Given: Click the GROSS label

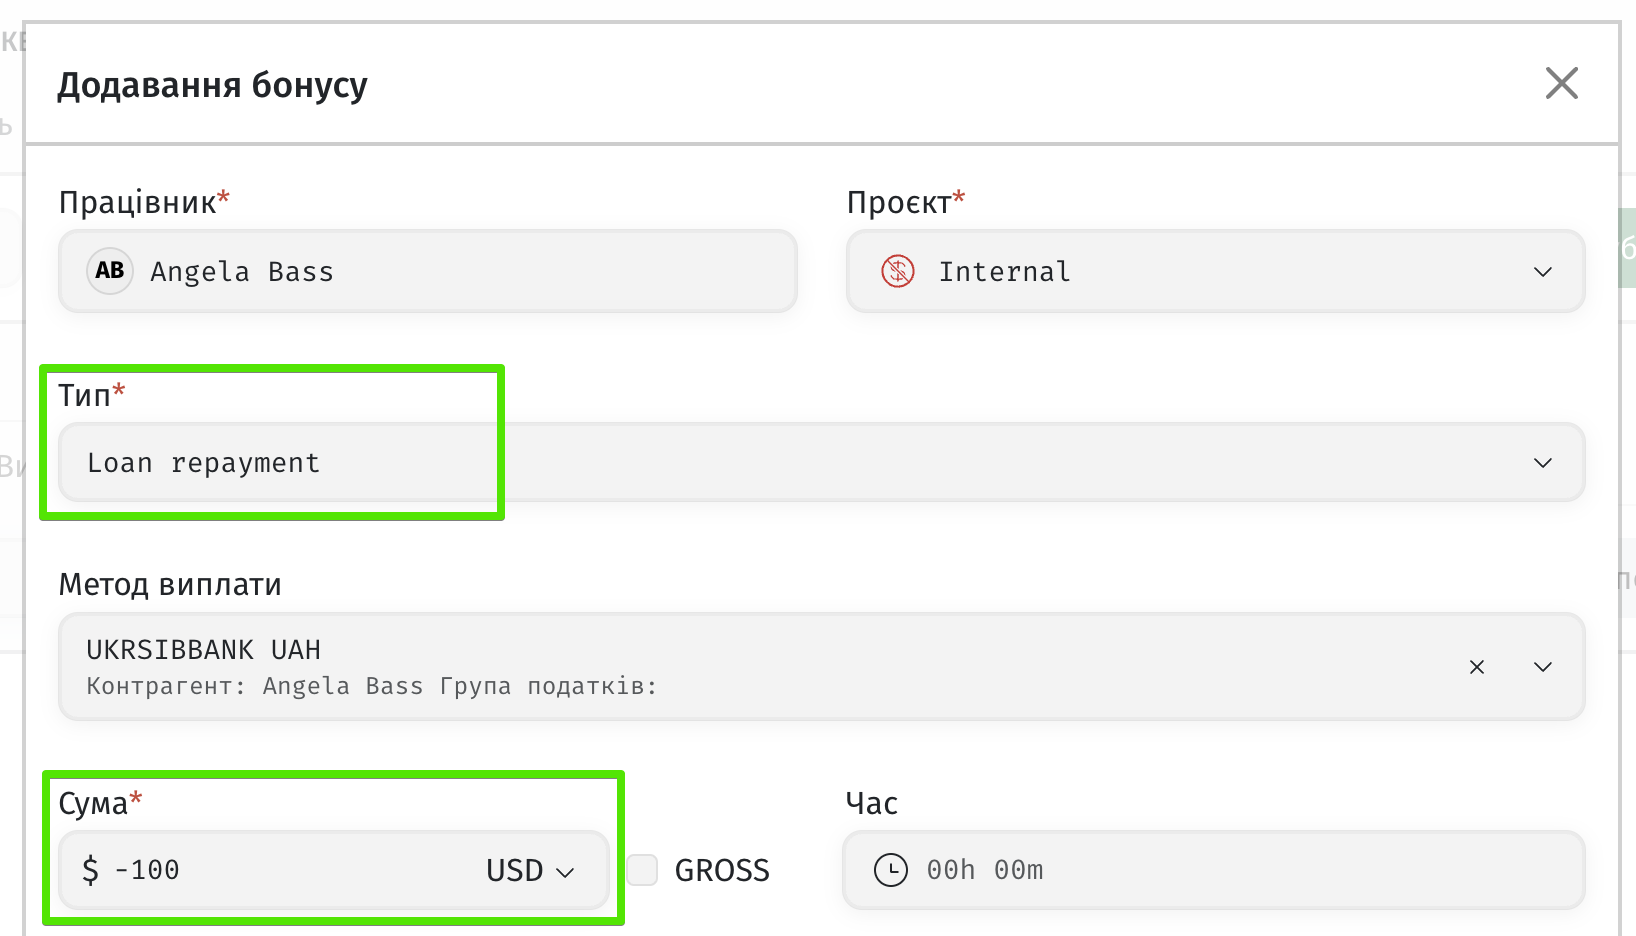Looking at the screenshot, I should tap(722, 870).
